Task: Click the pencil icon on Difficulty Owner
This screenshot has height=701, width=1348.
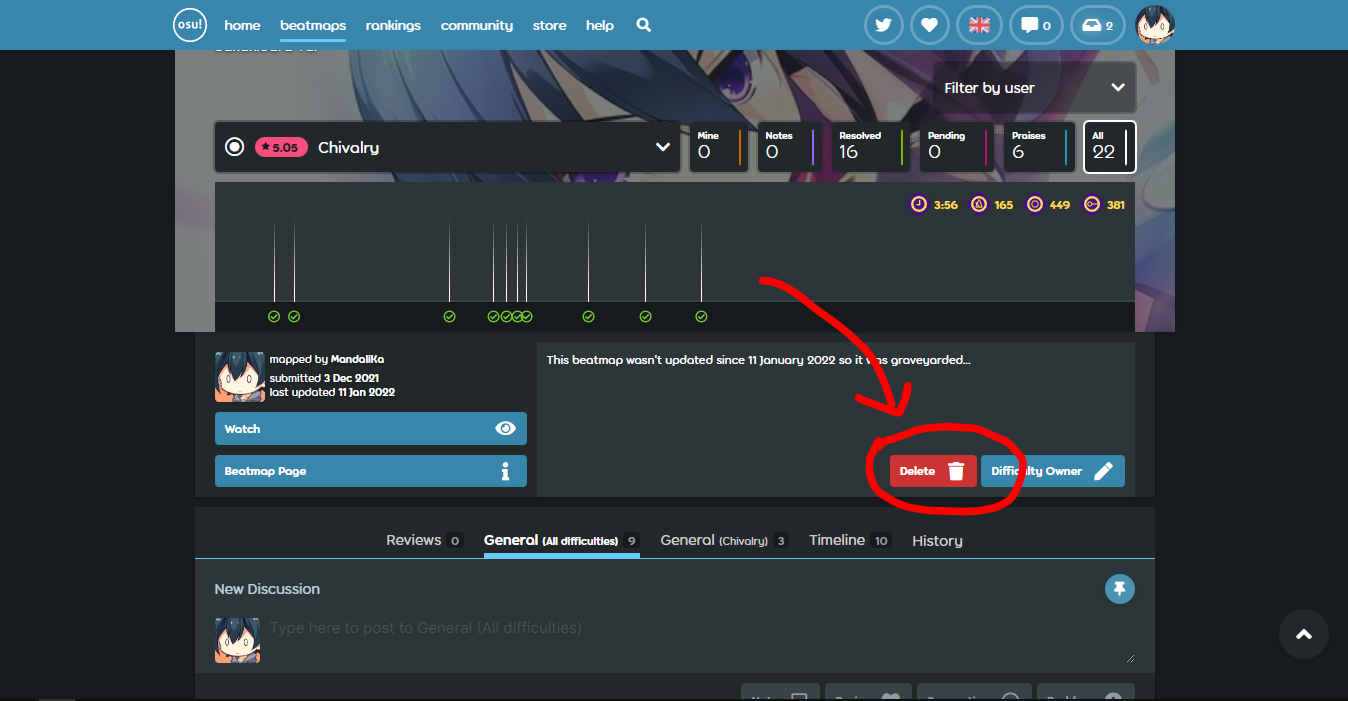Action: [x=1103, y=471]
